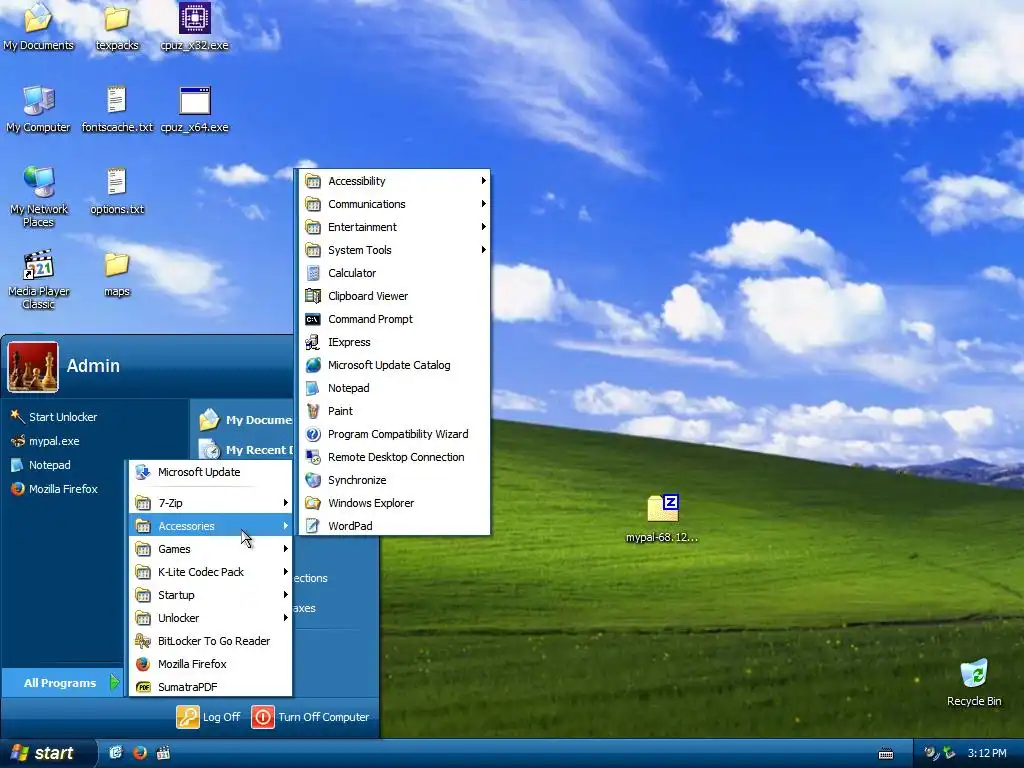Select My Computer desktop icon

click(38, 109)
